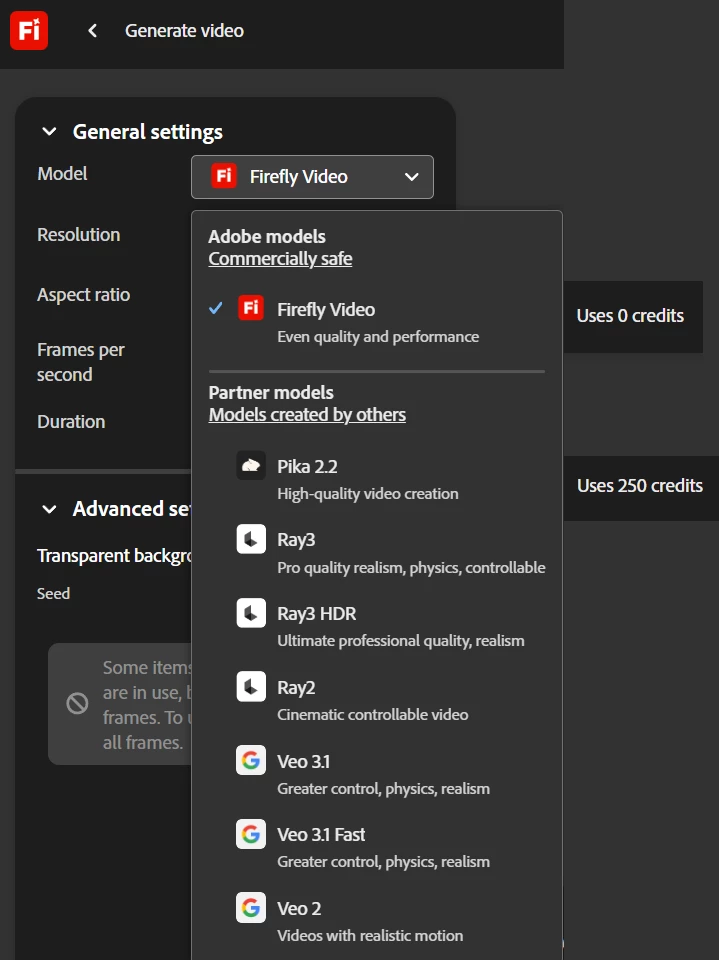Choose the Ray3 HDR model
The width and height of the screenshot is (719, 960).
377,626
